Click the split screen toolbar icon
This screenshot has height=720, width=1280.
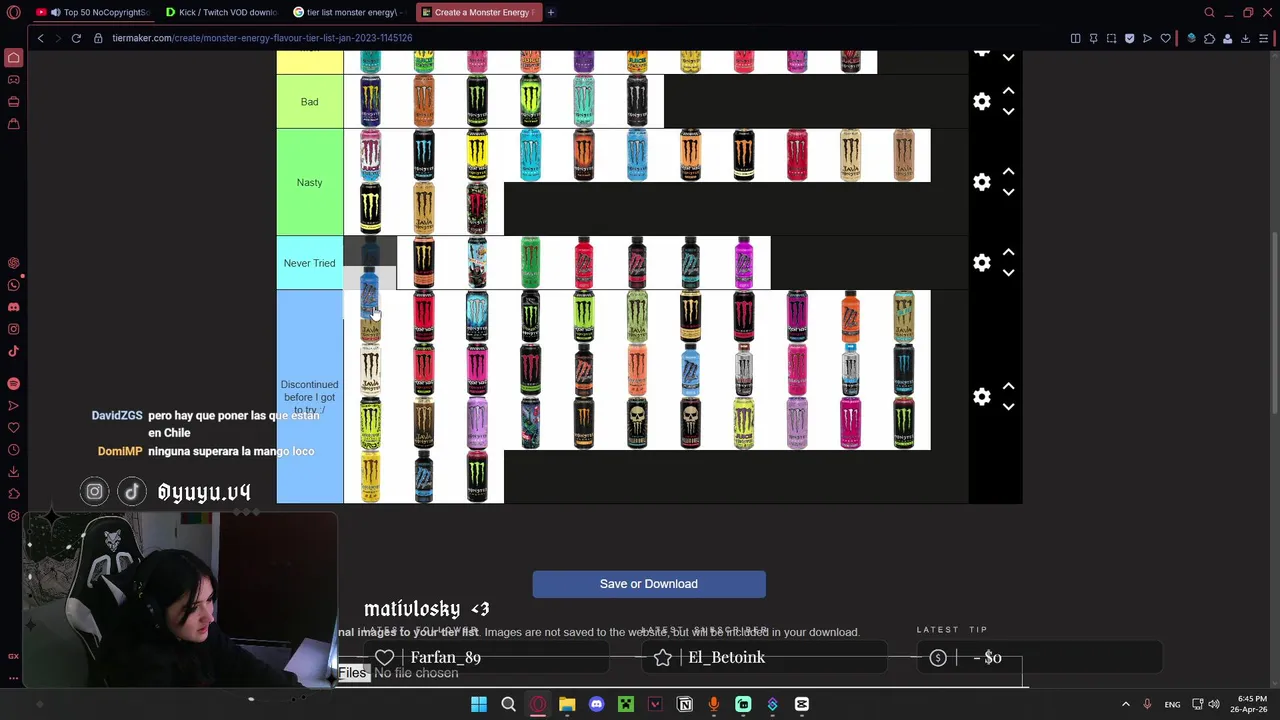pyautogui.click(x=1075, y=38)
